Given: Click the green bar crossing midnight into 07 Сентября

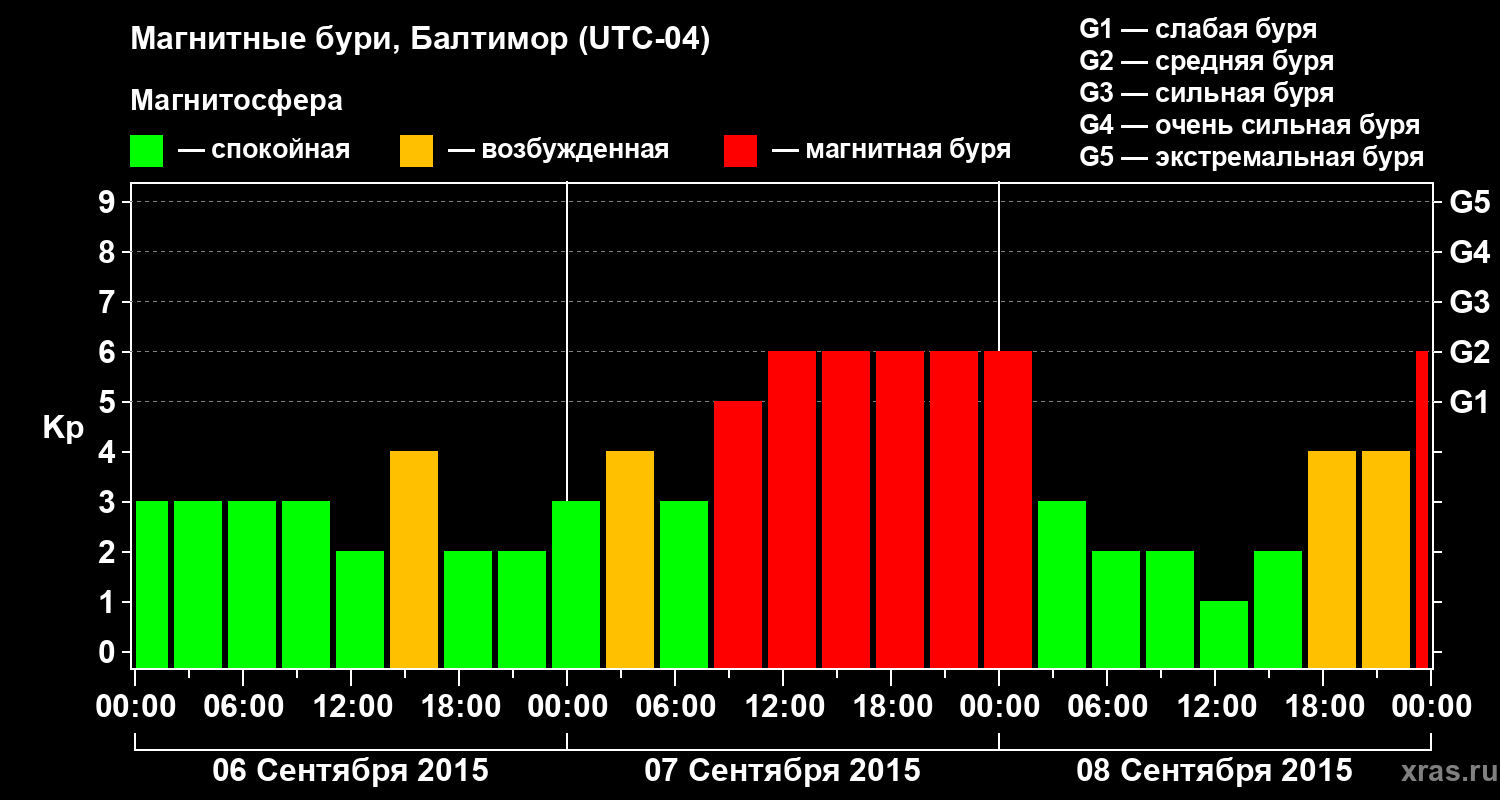Looking at the screenshot, I should (576, 585).
